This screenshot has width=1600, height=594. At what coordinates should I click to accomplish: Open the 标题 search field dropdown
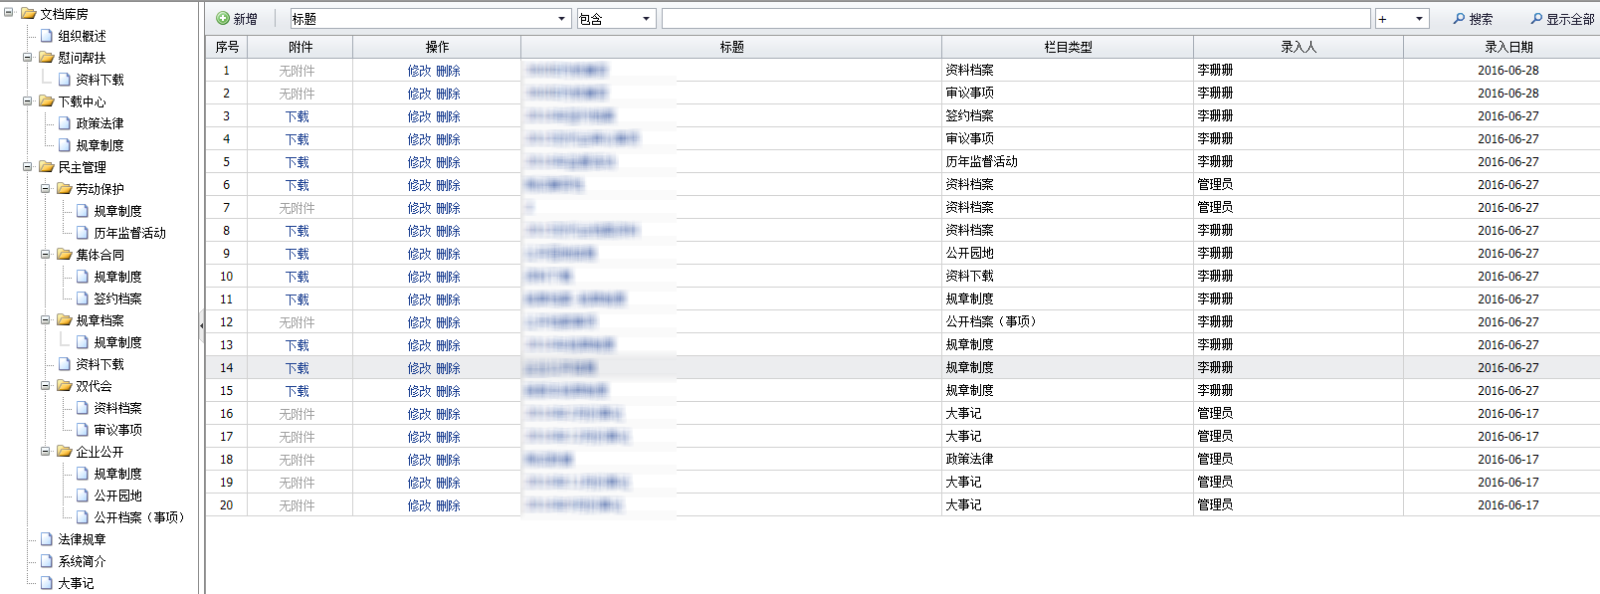(x=562, y=19)
